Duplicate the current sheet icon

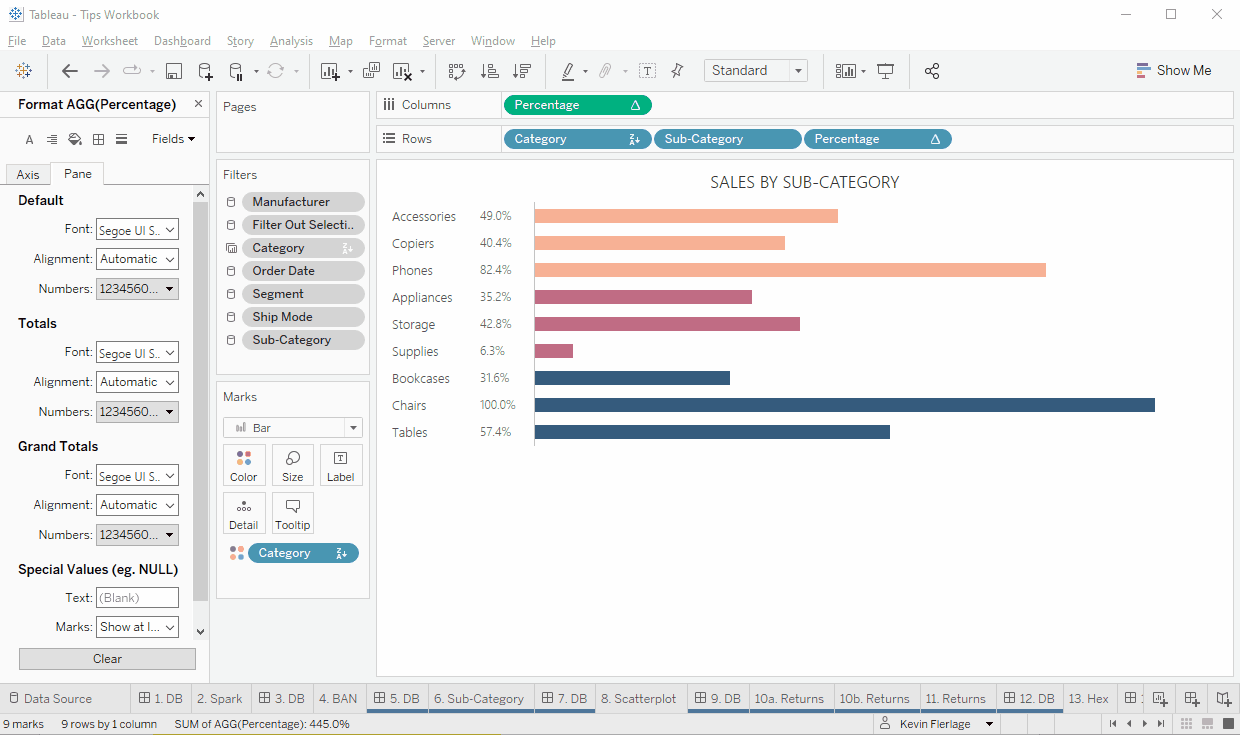coord(371,71)
